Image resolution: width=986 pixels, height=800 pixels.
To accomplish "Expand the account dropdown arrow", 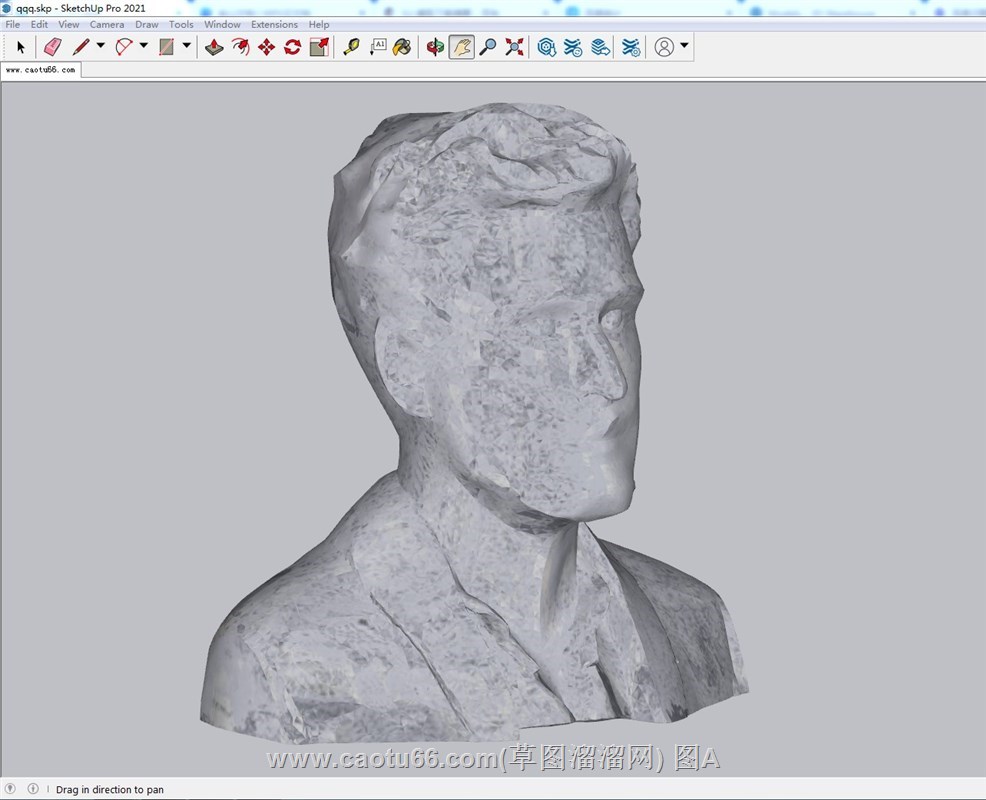I will (684, 45).
